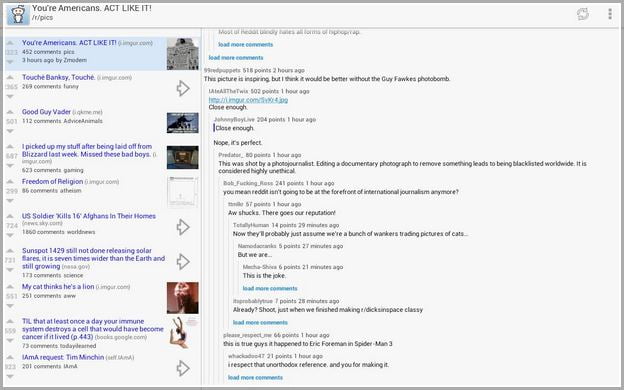This screenshot has height=390, width=624.
Task: Open the 'Good Guy Vader' post title
Action: click(46, 112)
